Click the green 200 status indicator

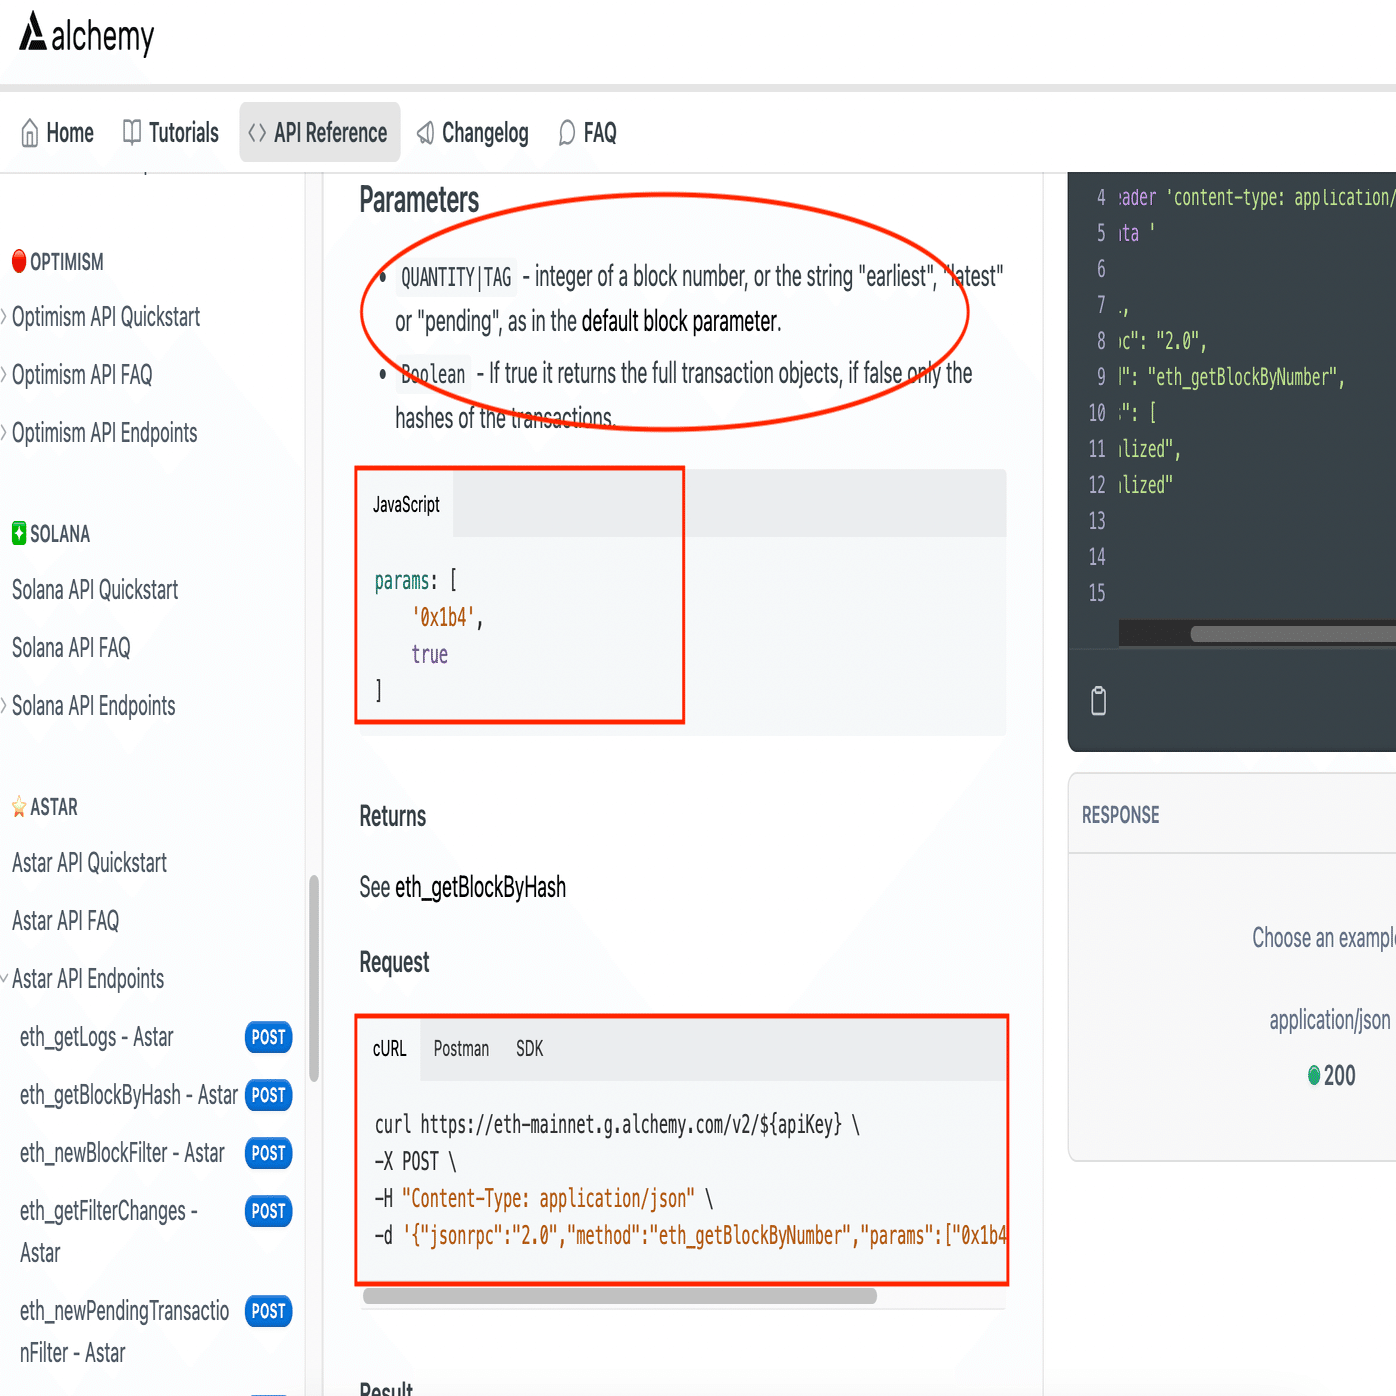1313,1075
